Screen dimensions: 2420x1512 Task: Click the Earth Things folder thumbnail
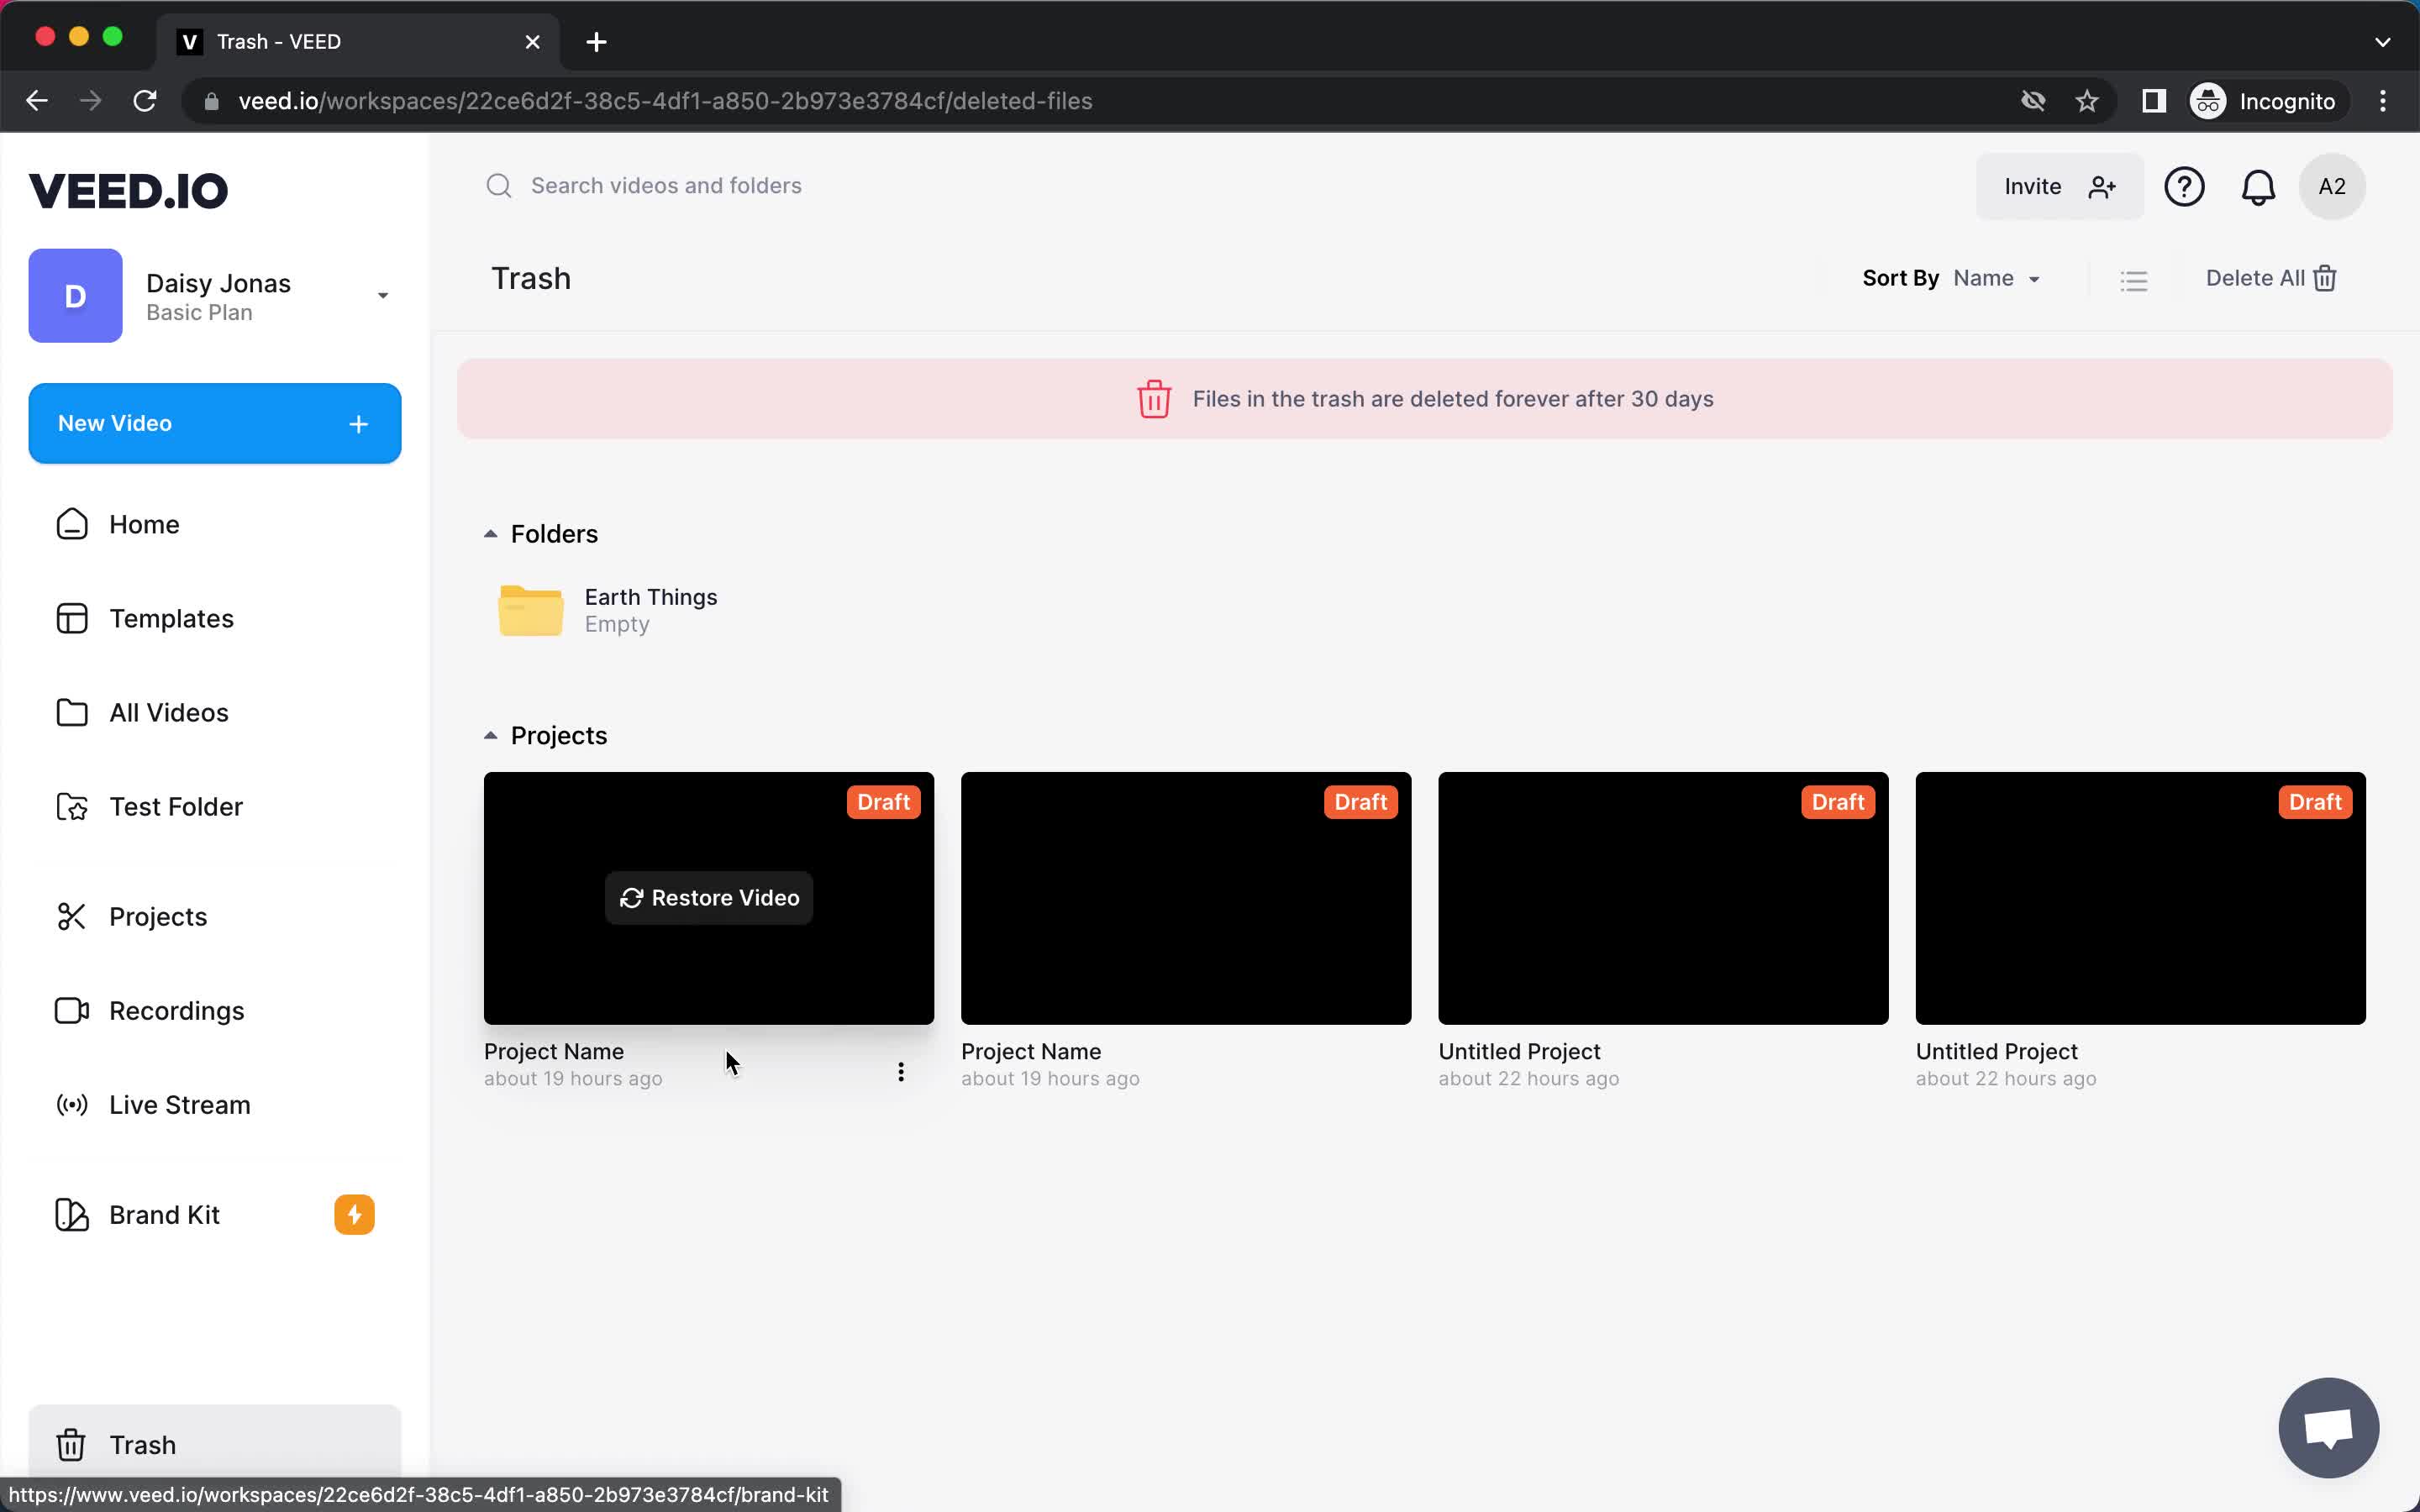click(529, 610)
